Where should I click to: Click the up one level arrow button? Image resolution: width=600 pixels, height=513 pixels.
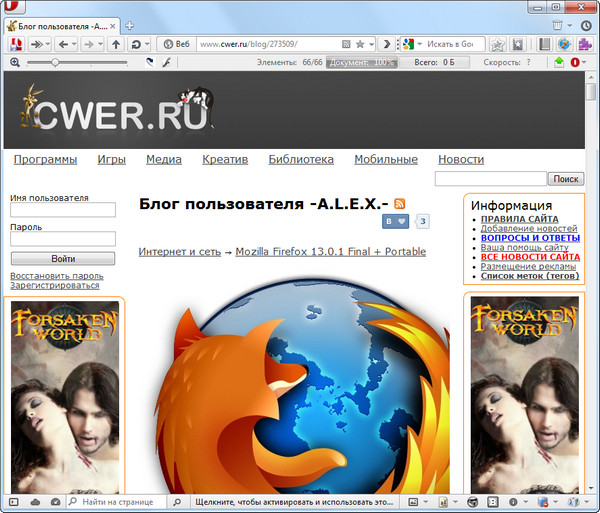point(115,44)
